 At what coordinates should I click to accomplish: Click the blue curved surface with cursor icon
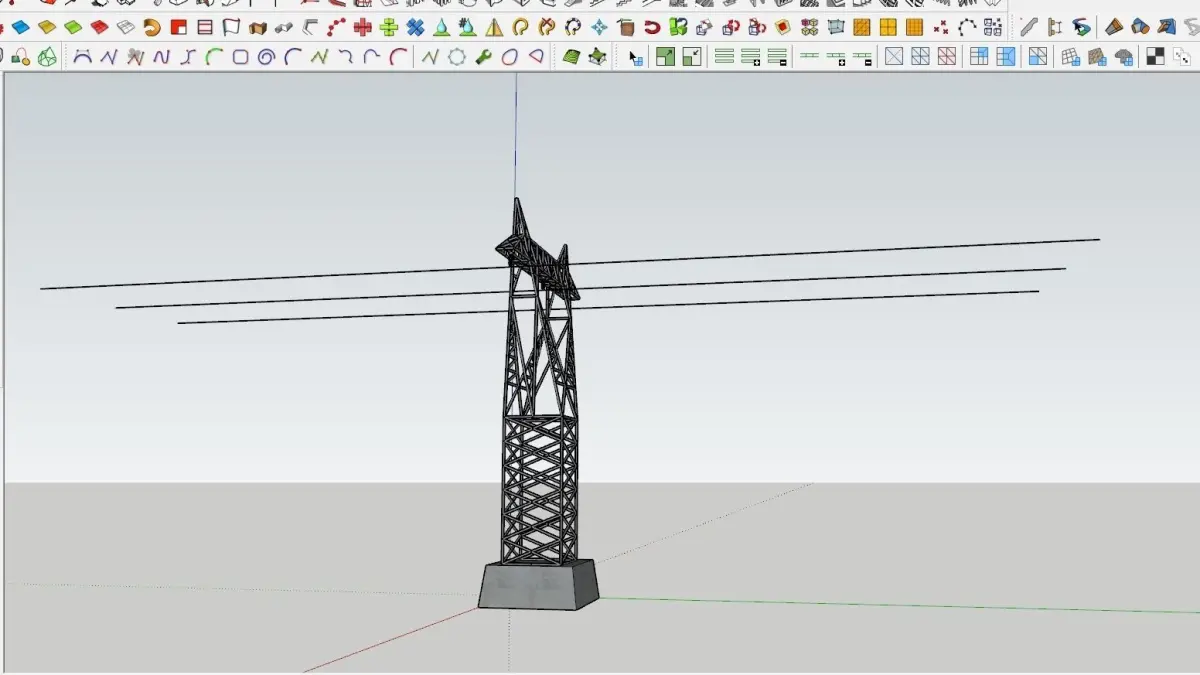pyautogui.click(x=1081, y=27)
